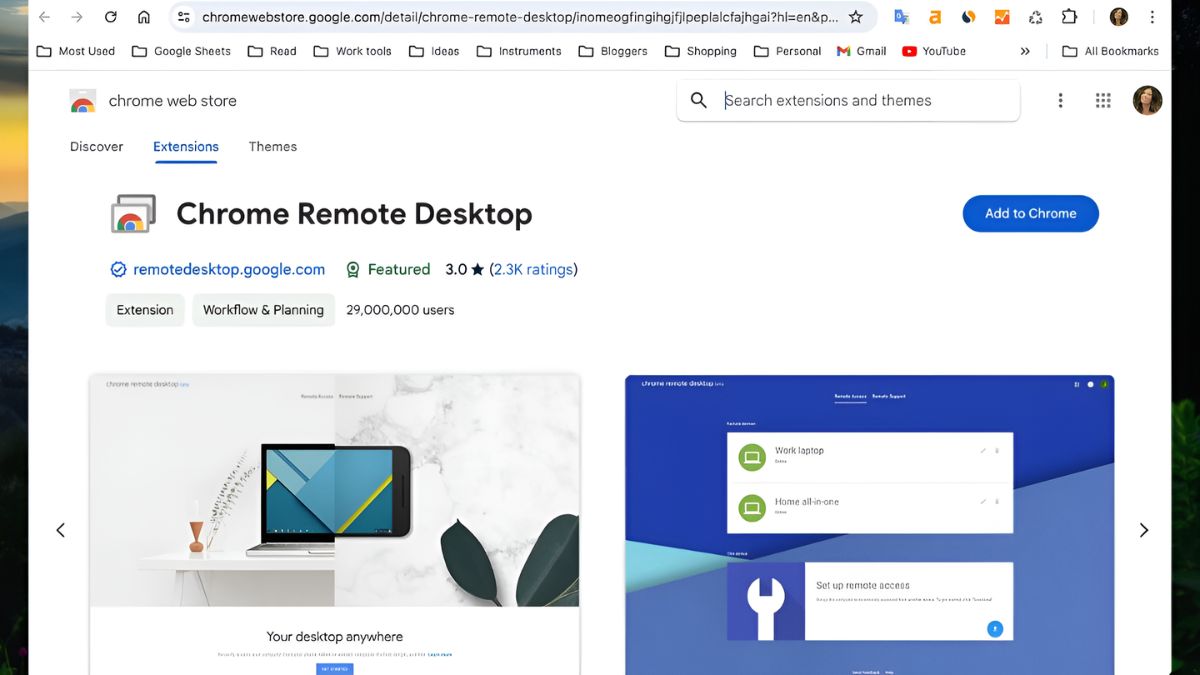Open the Personal bookmarks folder
This screenshot has height=675, width=1200.
point(787,51)
